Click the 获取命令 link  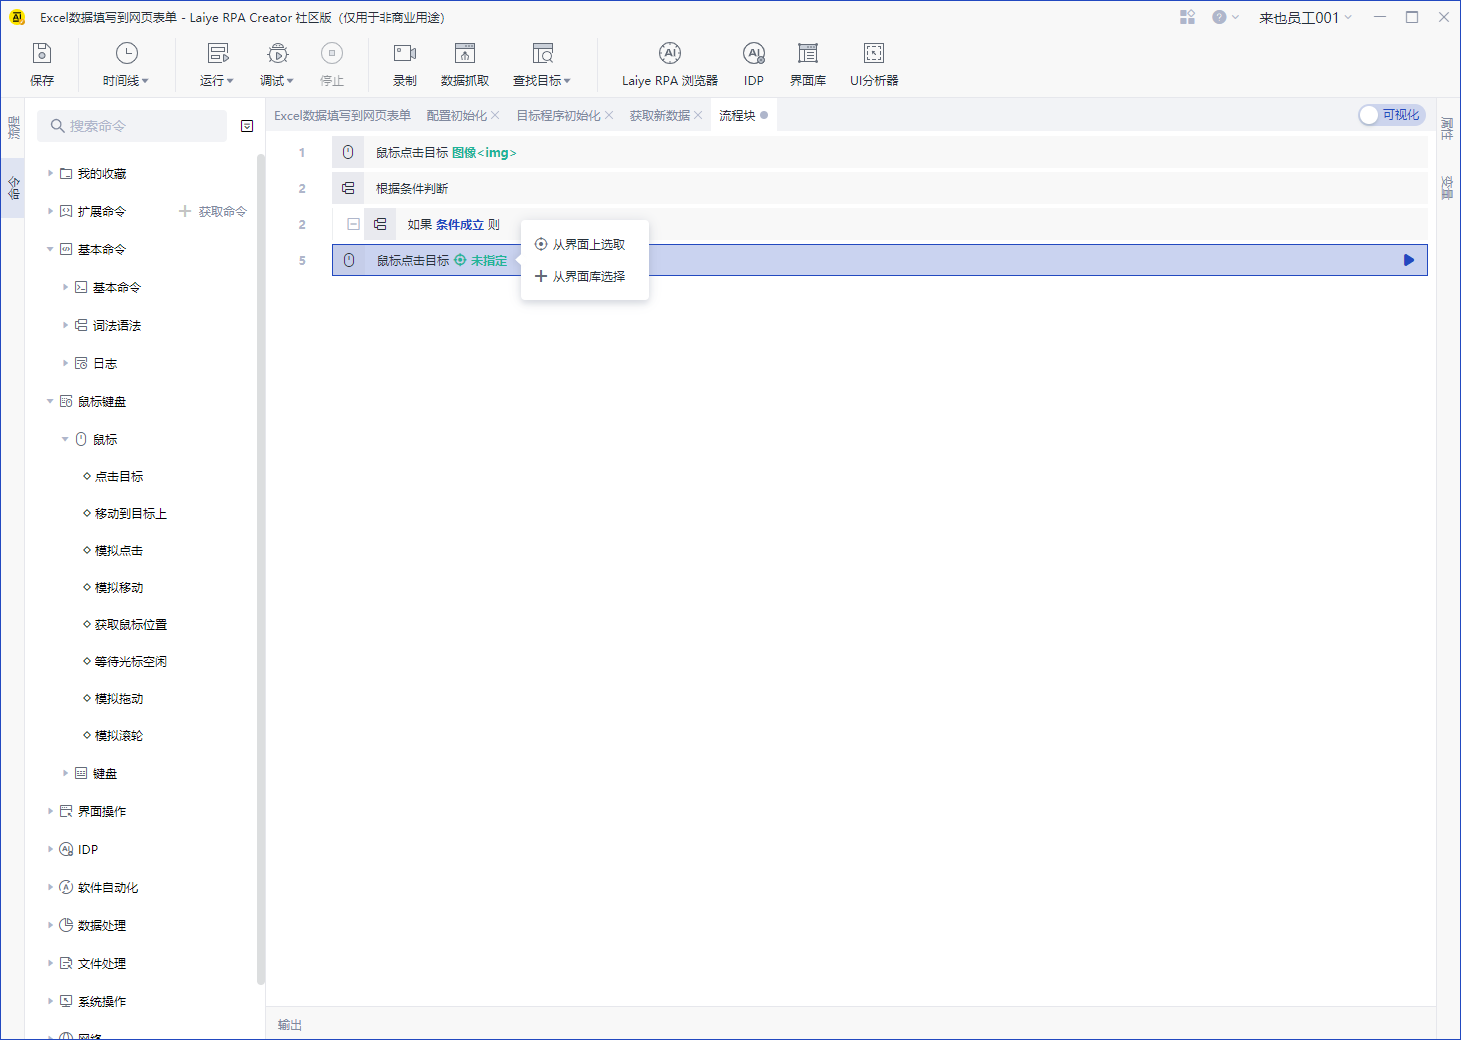(213, 211)
